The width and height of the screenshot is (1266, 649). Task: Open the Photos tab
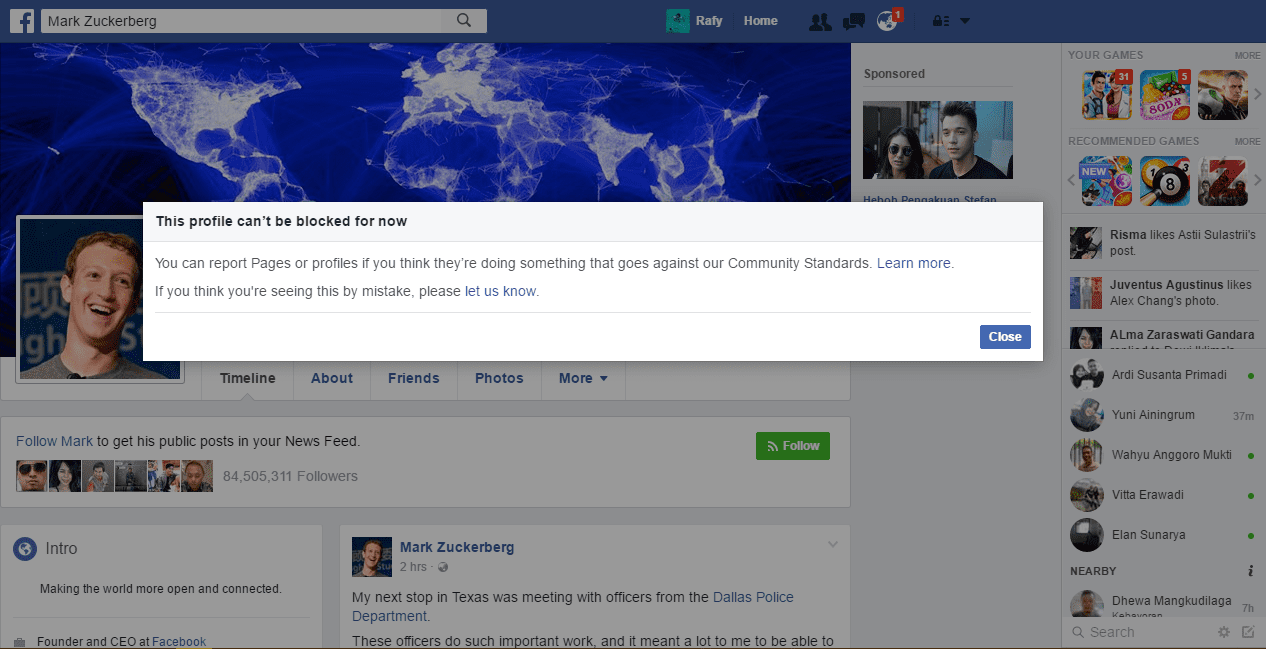499,378
